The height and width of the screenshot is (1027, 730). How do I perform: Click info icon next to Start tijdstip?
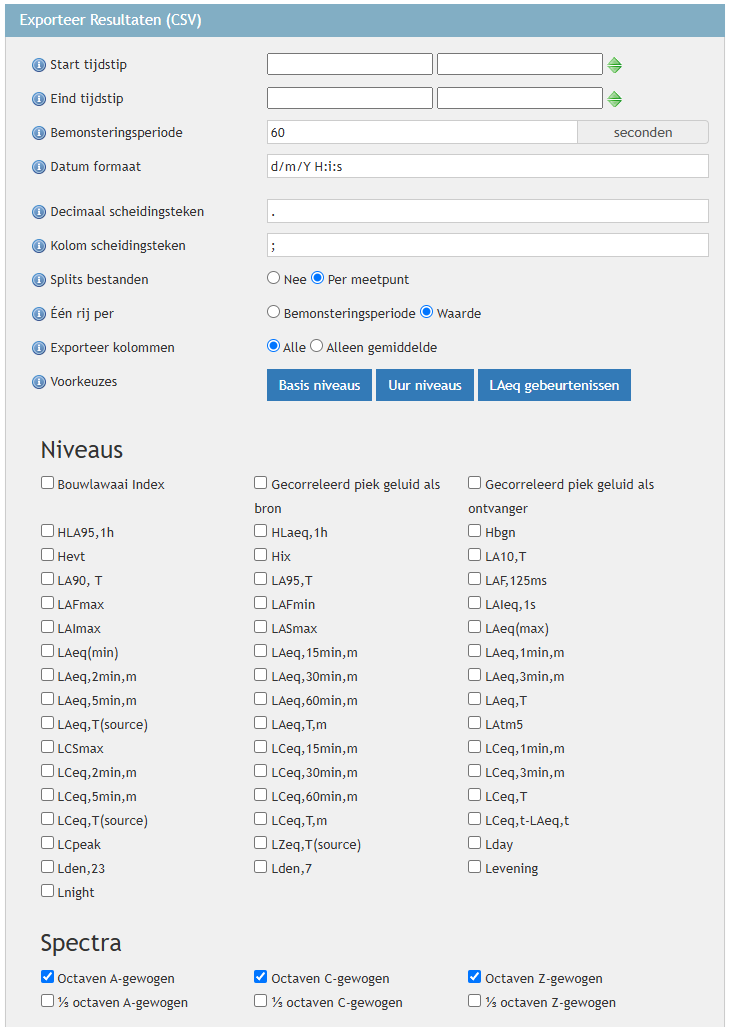click(x=40, y=65)
